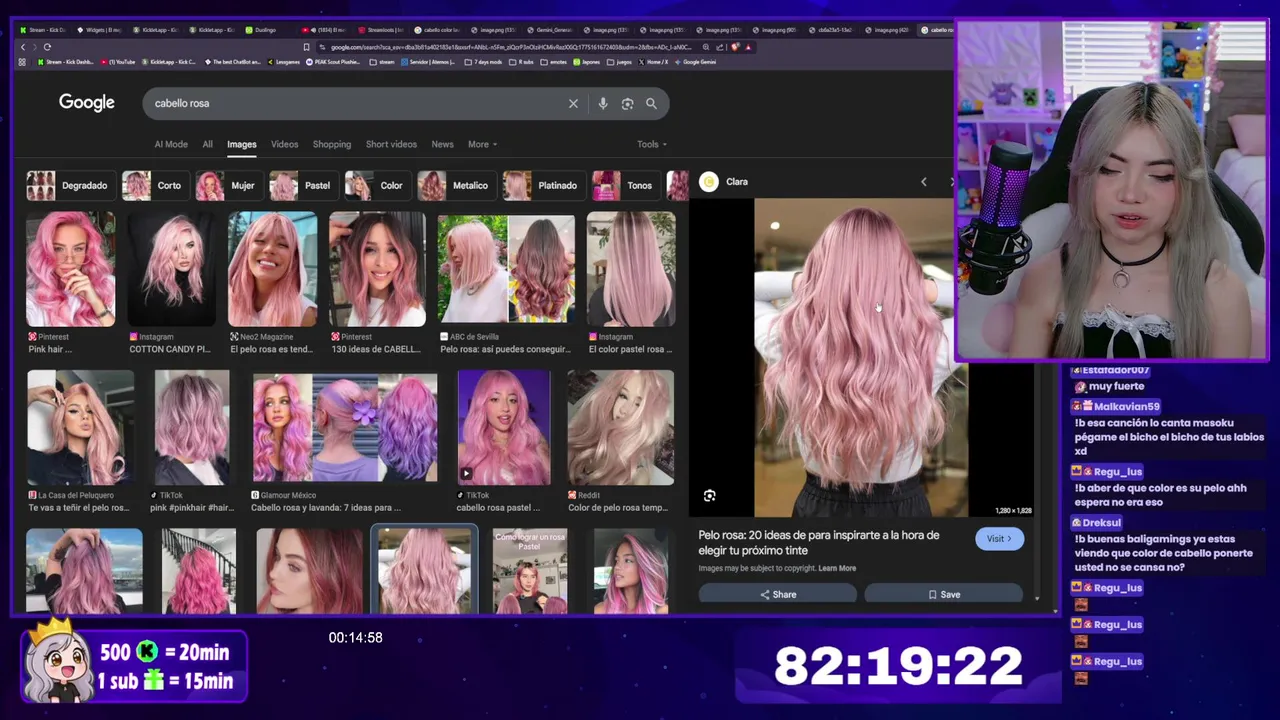Image resolution: width=1280 pixels, height=720 pixels.
Task: Switch to the Duolingo browser tab
Action: [x=263, y=30]
